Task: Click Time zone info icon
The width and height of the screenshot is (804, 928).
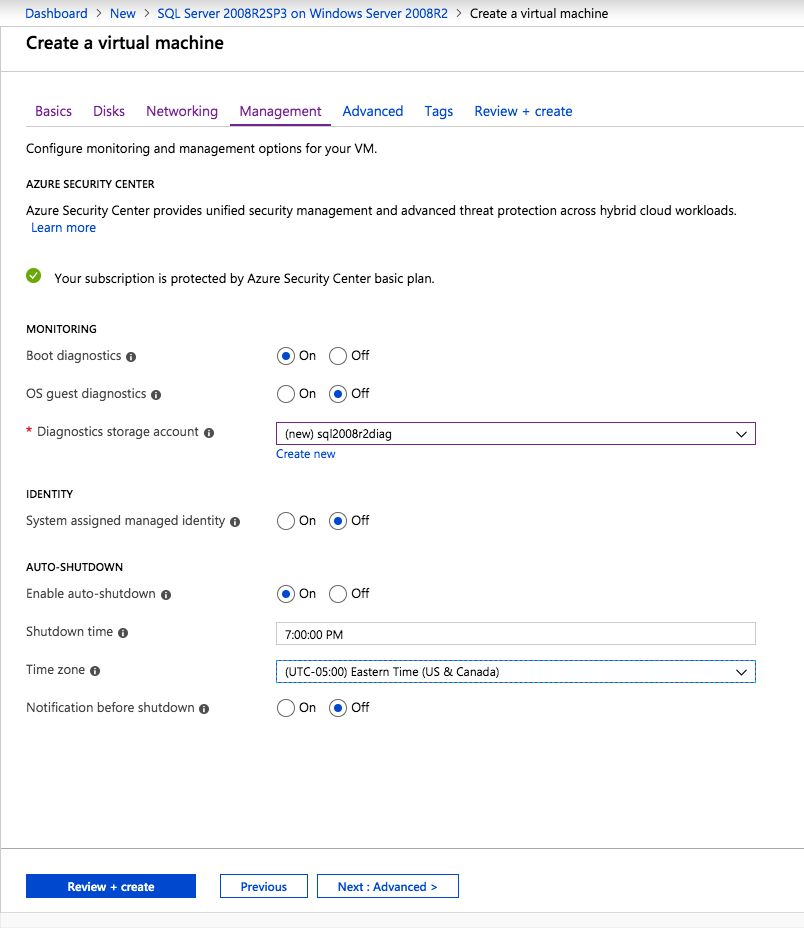Action: coord(95,671)
